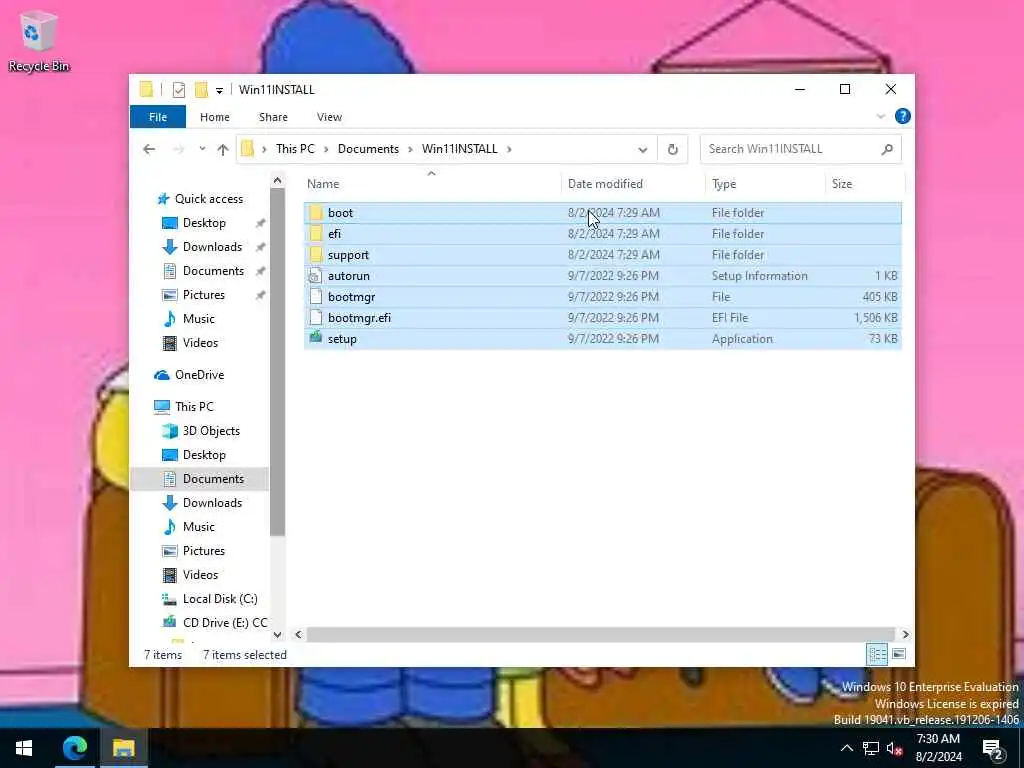The height and width of the screenshot is (768, 1024).
Task: Open the taskbar clock and date
Action: click(x=938, y=748)
